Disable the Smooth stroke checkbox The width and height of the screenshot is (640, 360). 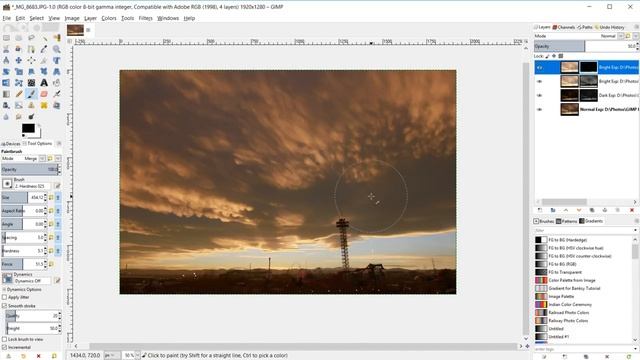pos(4,306)
